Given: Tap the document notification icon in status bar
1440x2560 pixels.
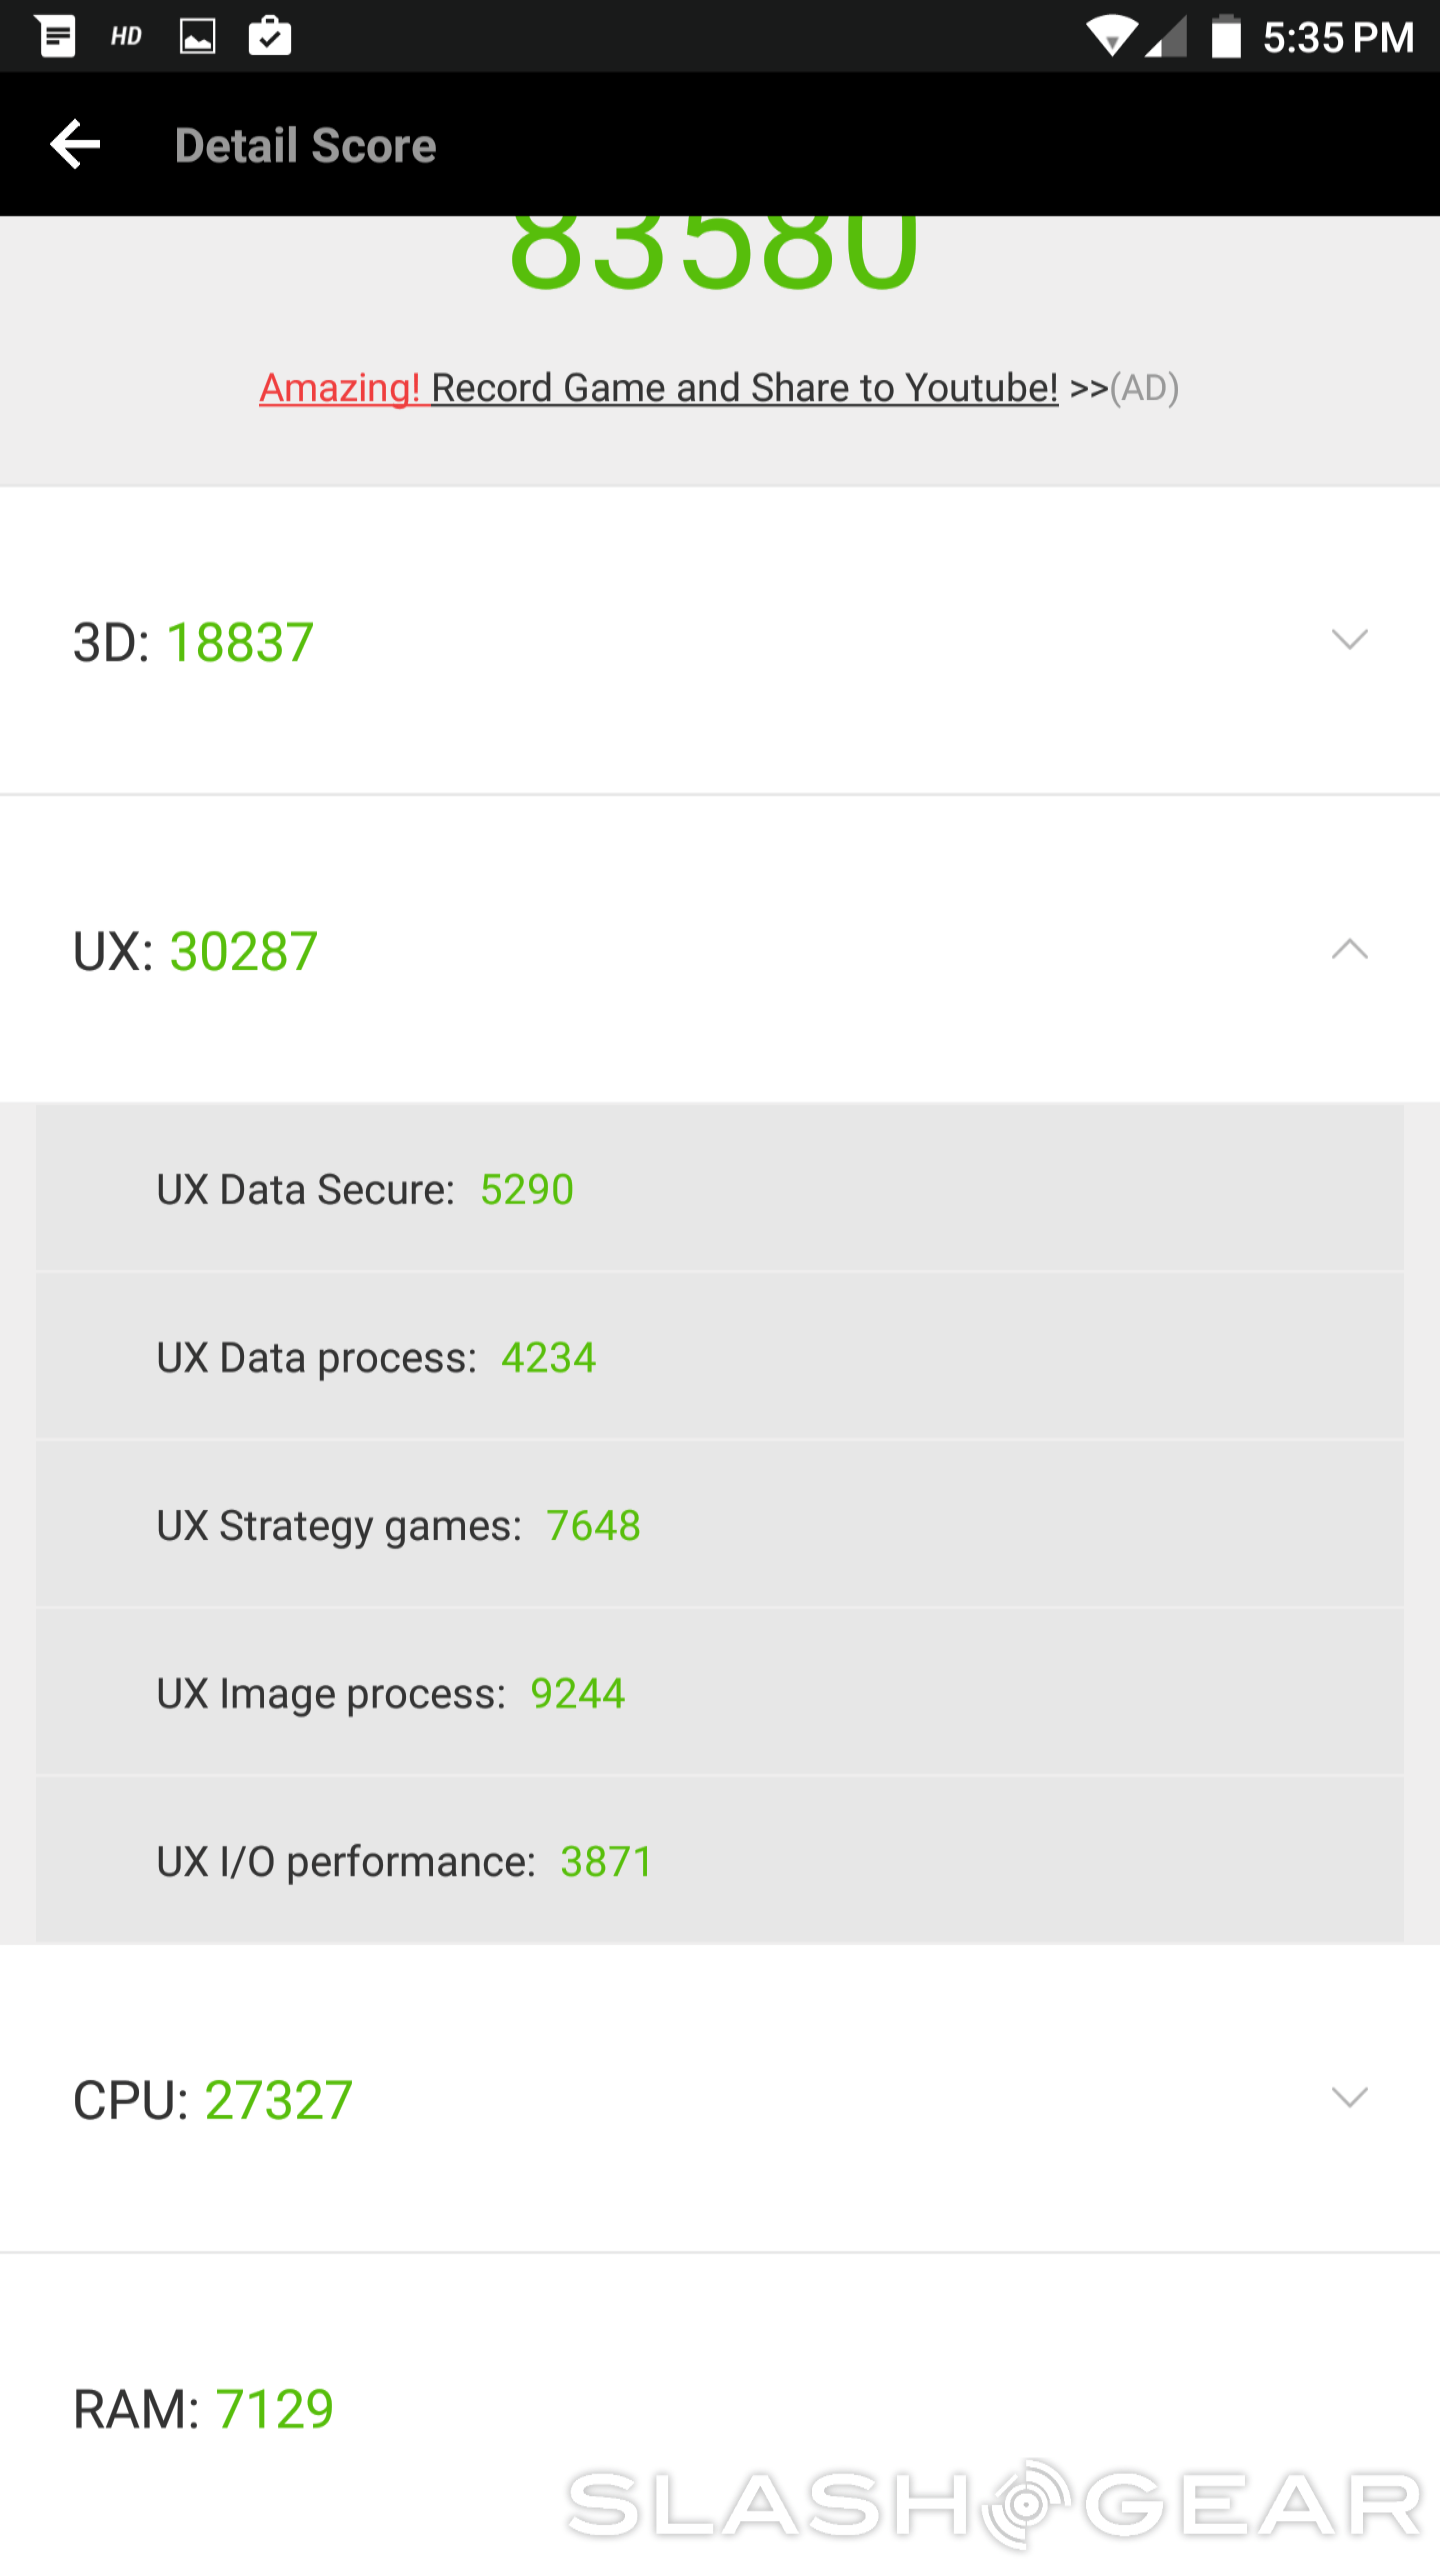Looking at the screenshot, I should (56, 36).
